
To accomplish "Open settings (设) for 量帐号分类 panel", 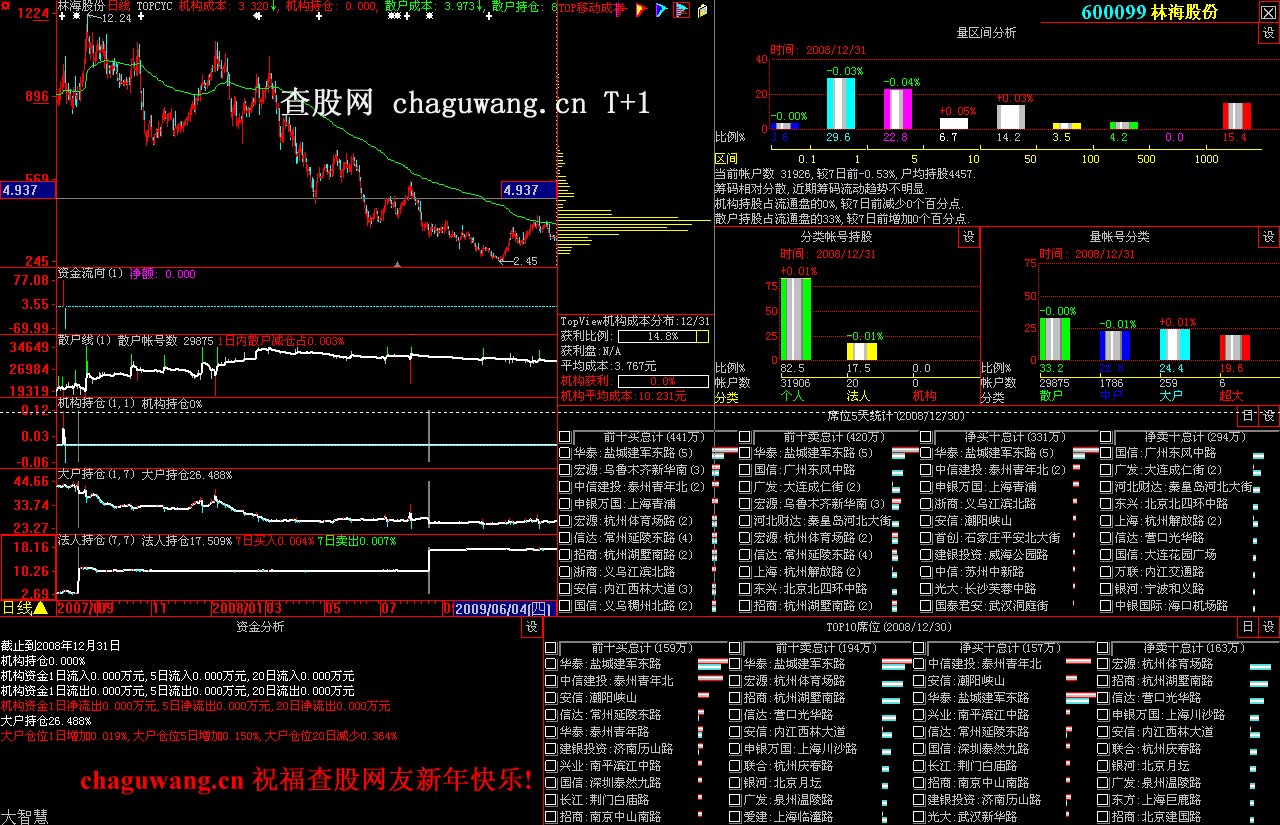I will [1268, 237].
